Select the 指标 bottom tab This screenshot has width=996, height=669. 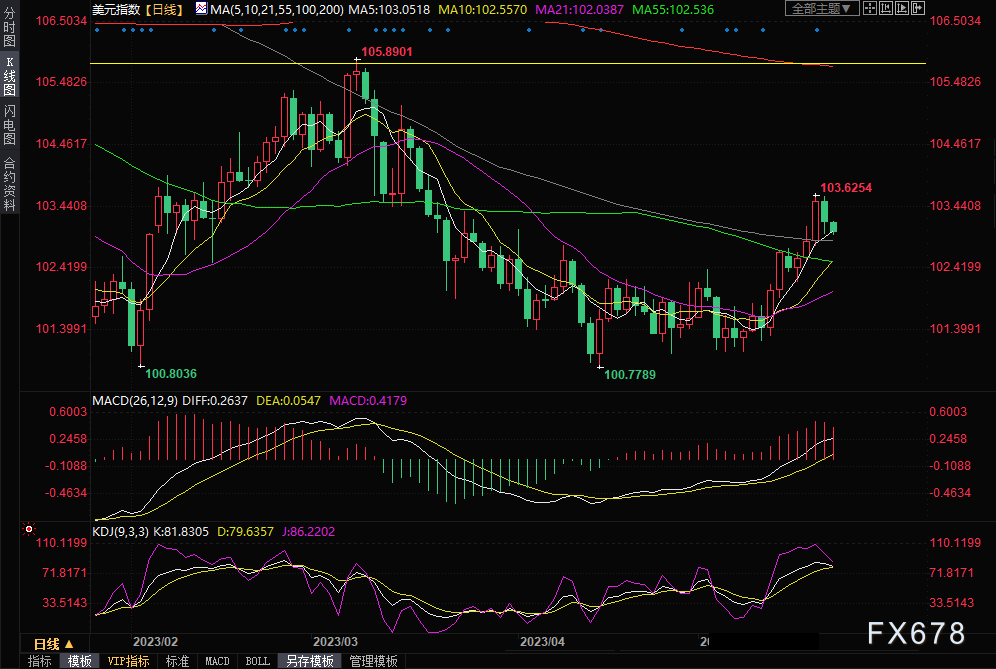coord(39,661)
